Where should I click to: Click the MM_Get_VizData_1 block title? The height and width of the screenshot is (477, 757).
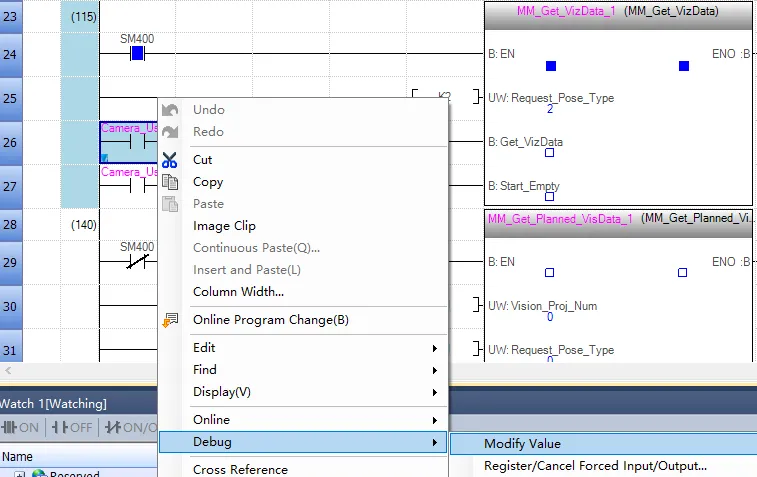click(566, 11)
